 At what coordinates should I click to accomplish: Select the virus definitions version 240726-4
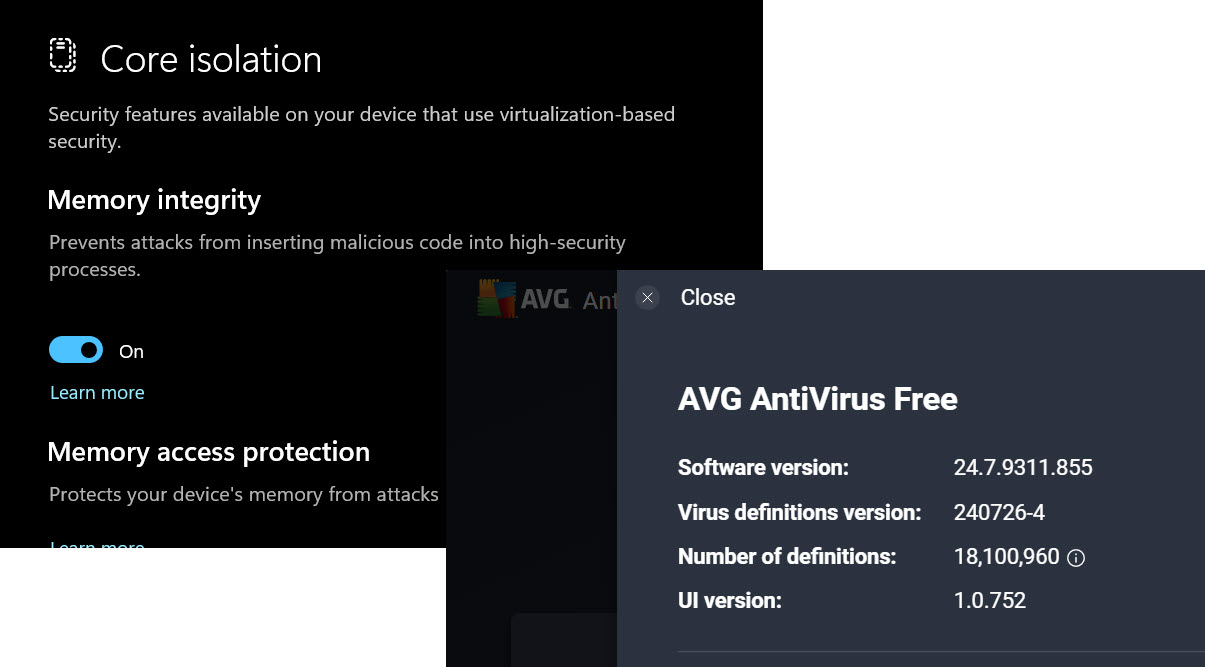click(x=999, y=513)
